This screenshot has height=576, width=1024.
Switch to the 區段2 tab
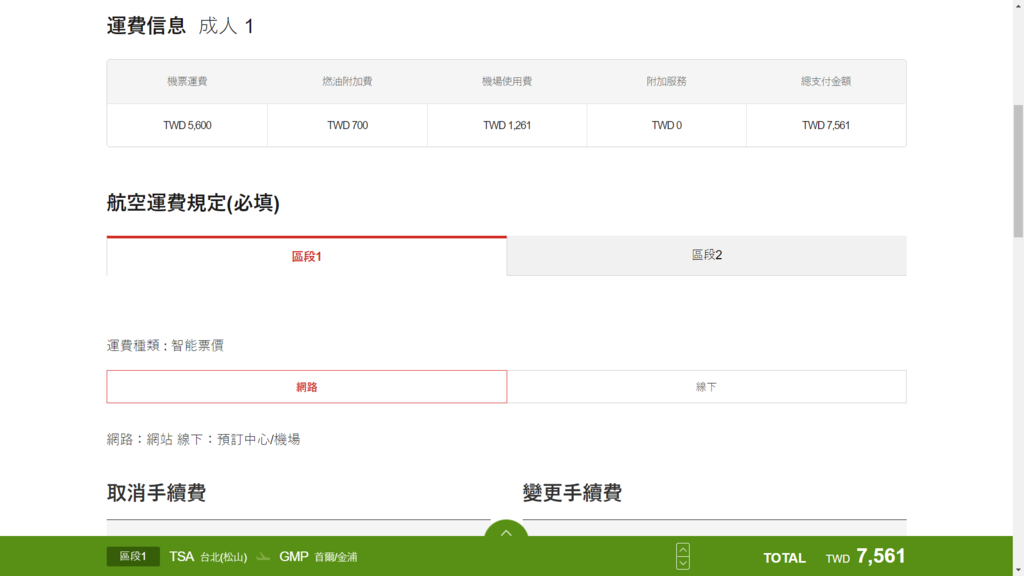(707, 255)
